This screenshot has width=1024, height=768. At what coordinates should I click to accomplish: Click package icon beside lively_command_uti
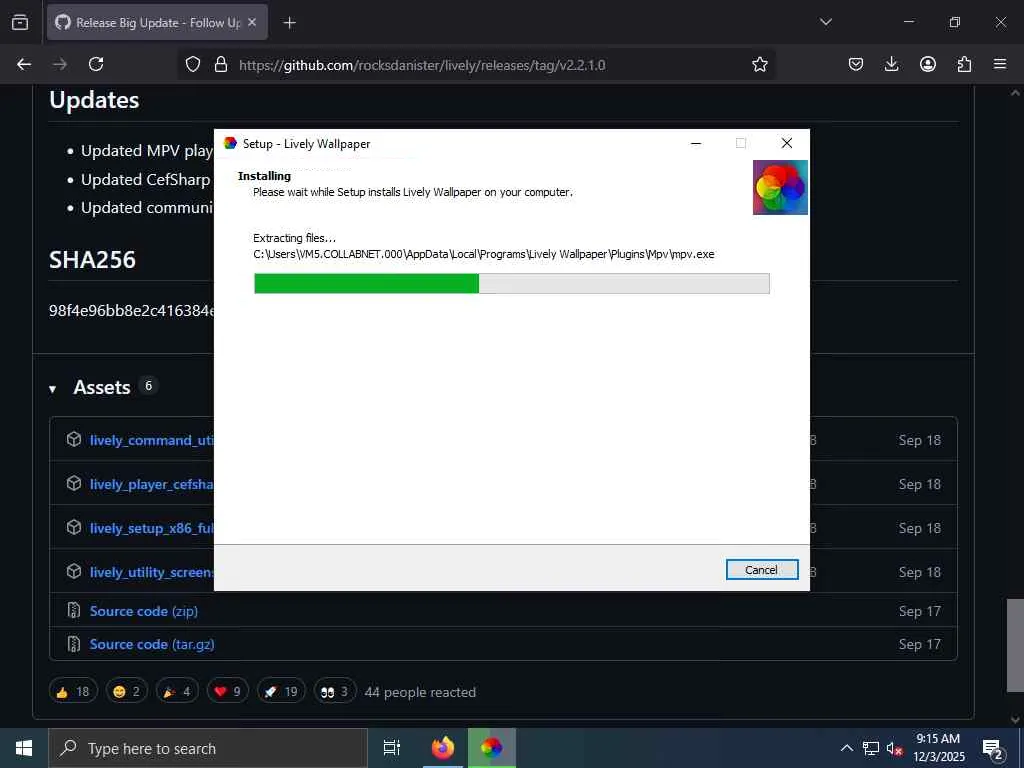click(x=74, y=440)
